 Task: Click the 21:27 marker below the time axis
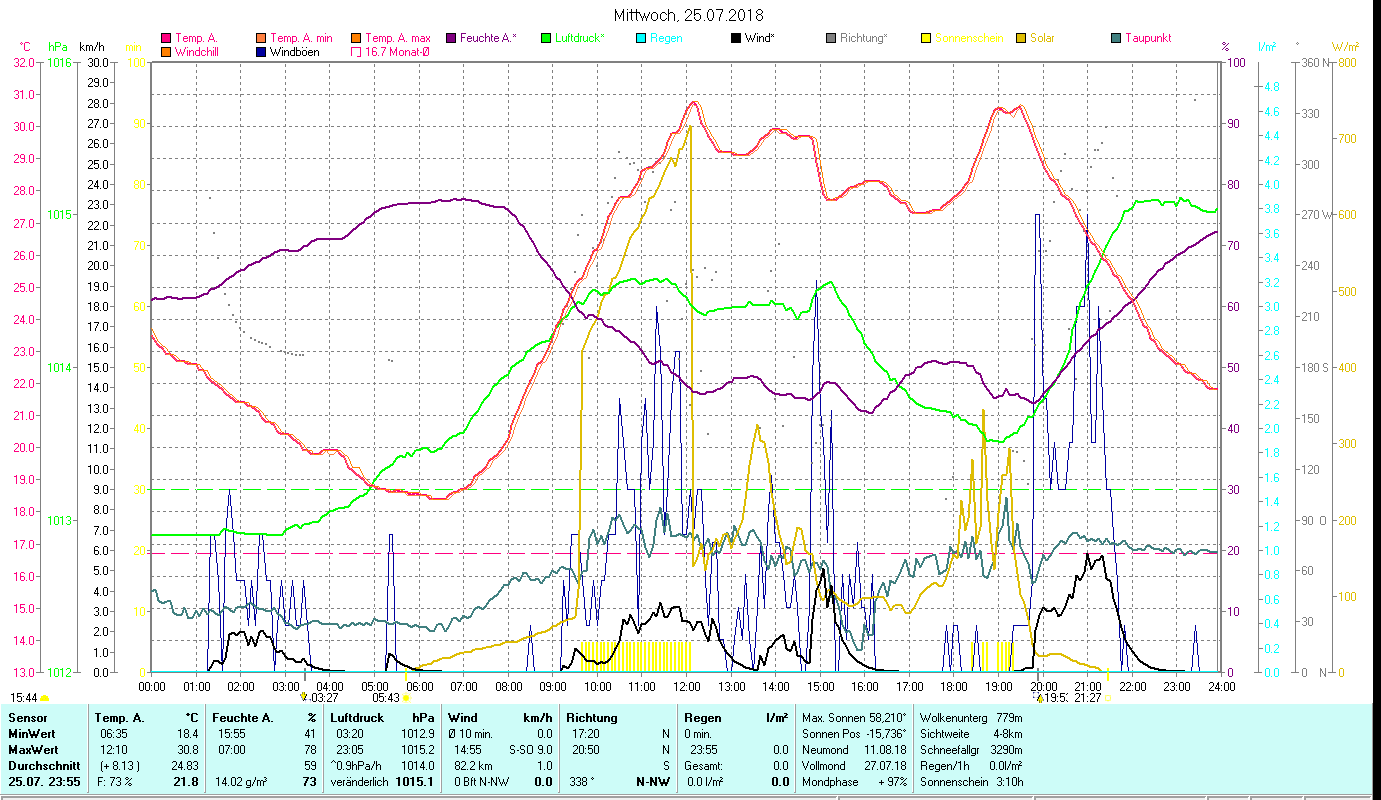(x=1087, y=698)
